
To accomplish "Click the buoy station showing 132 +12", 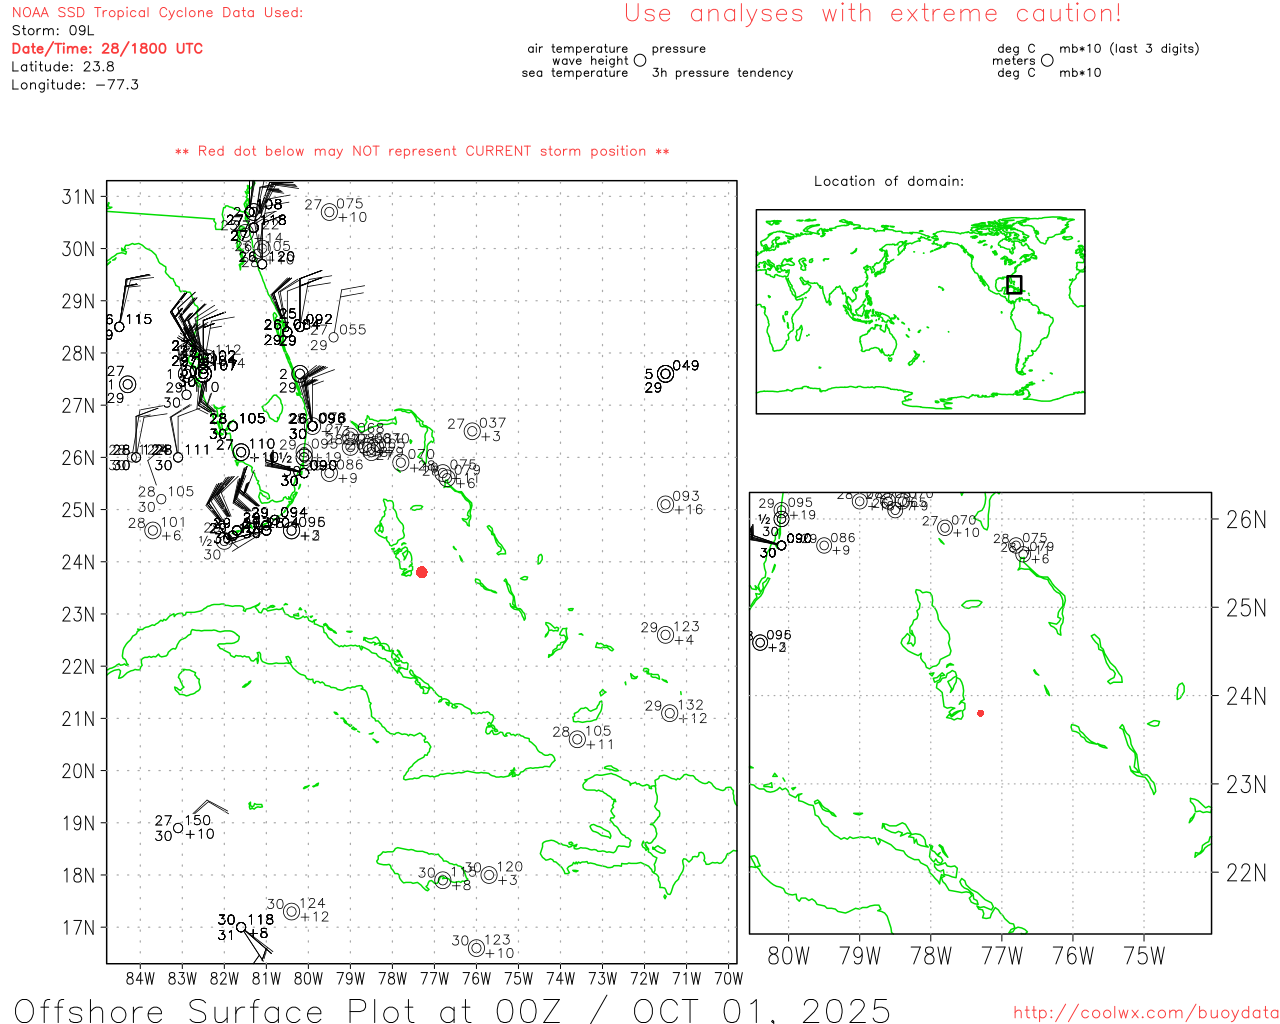I will [669, 713].
